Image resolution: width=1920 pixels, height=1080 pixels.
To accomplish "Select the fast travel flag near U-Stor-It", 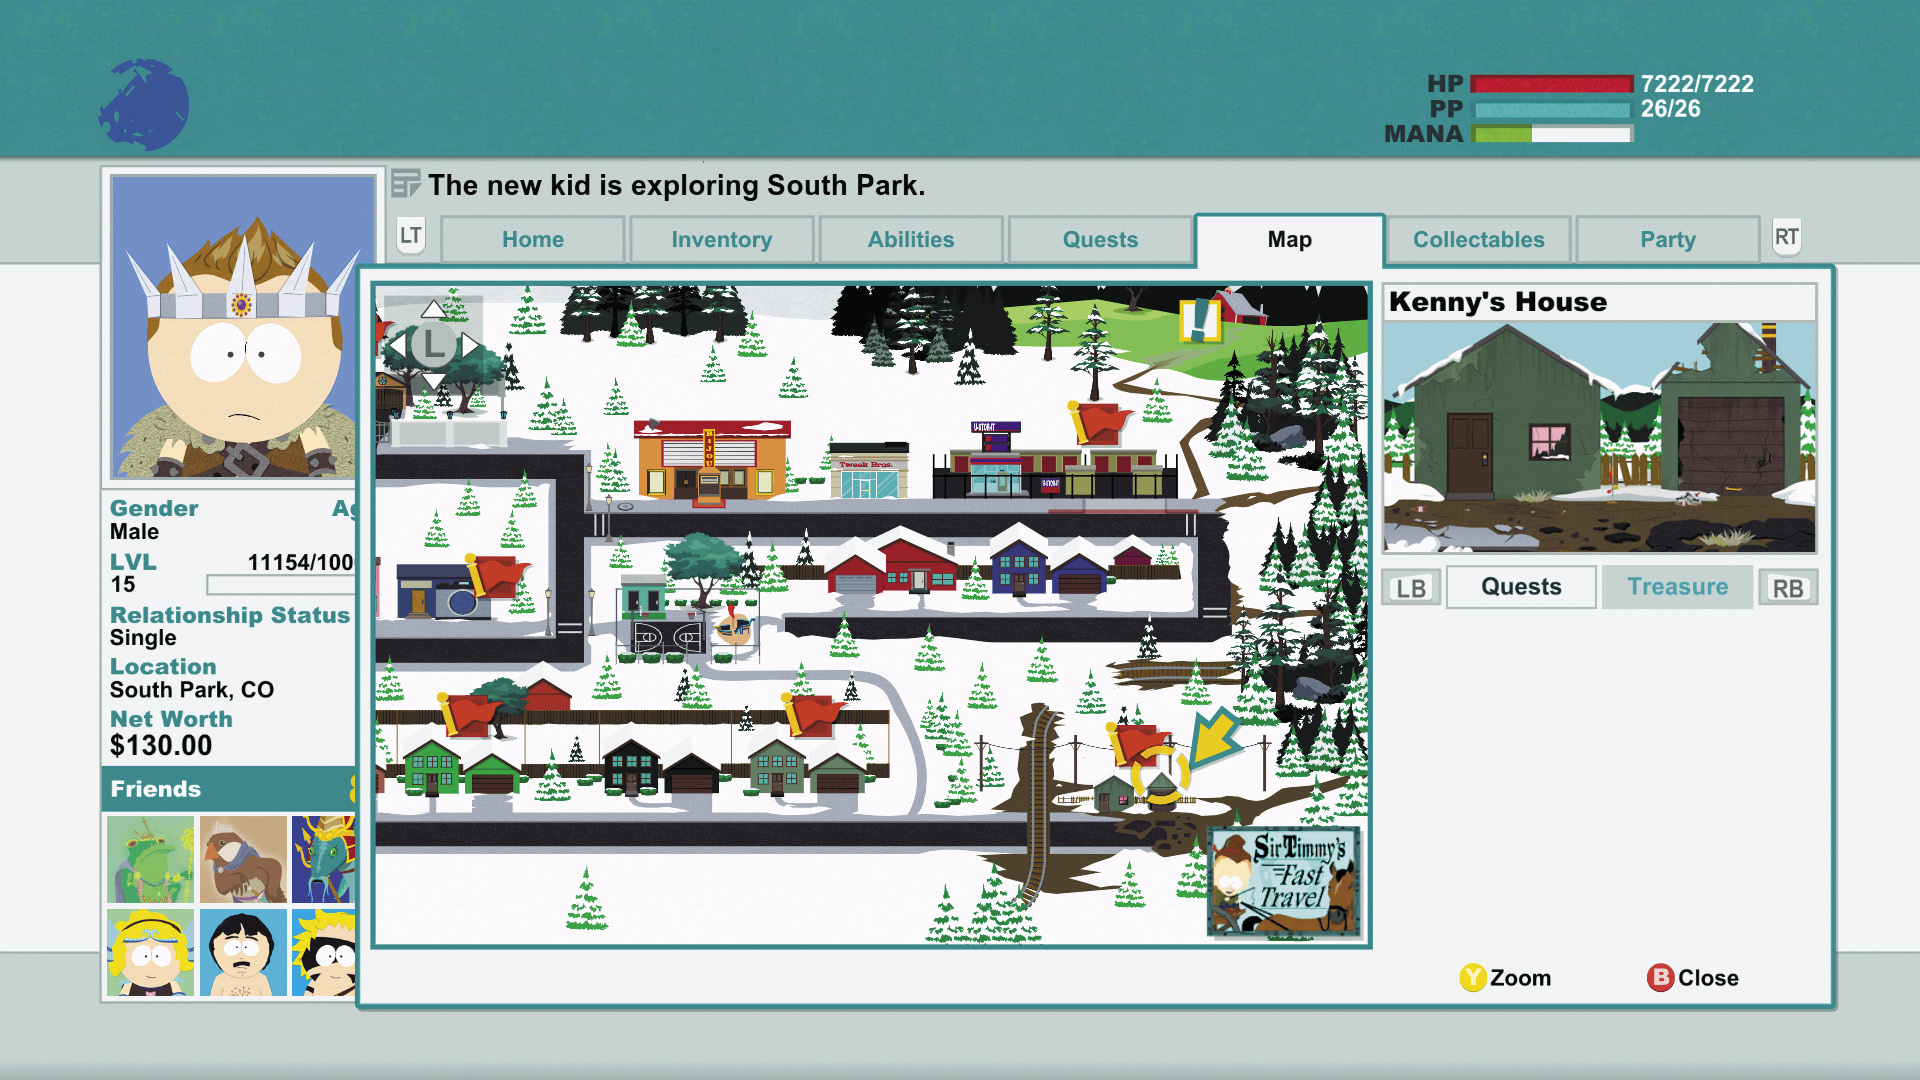I will [1098, 423].
